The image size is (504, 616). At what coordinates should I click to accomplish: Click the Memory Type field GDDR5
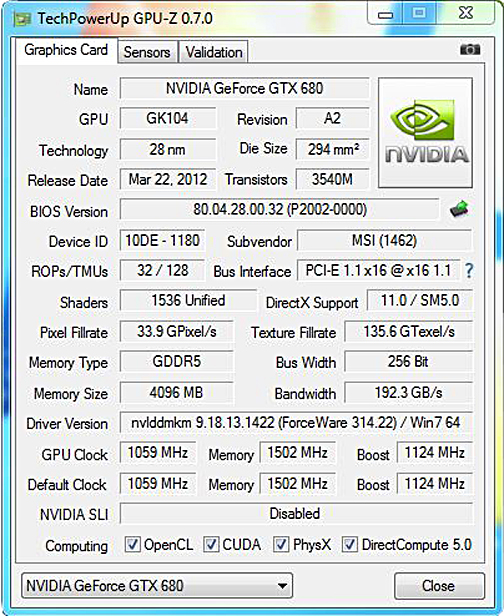click(176, 361)
